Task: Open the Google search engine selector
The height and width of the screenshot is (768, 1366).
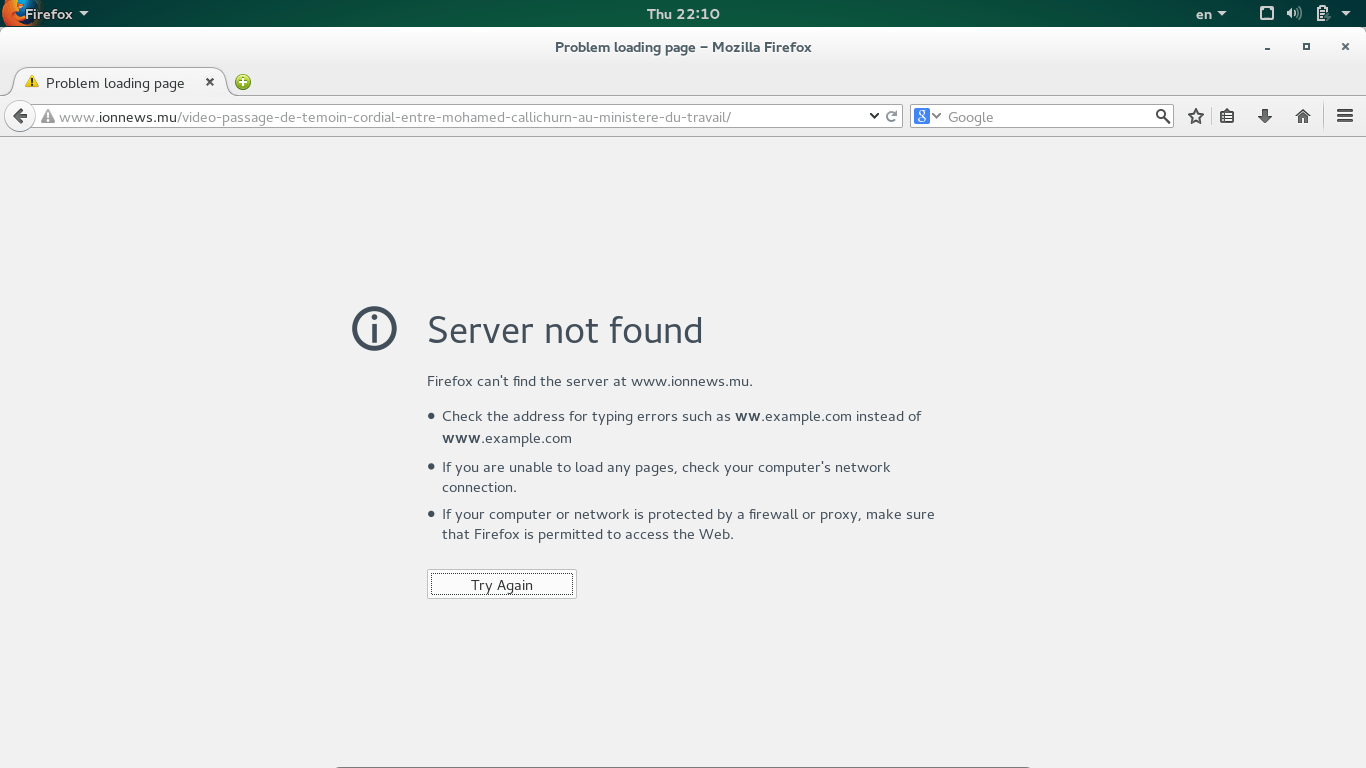Action: coord(927,116)
